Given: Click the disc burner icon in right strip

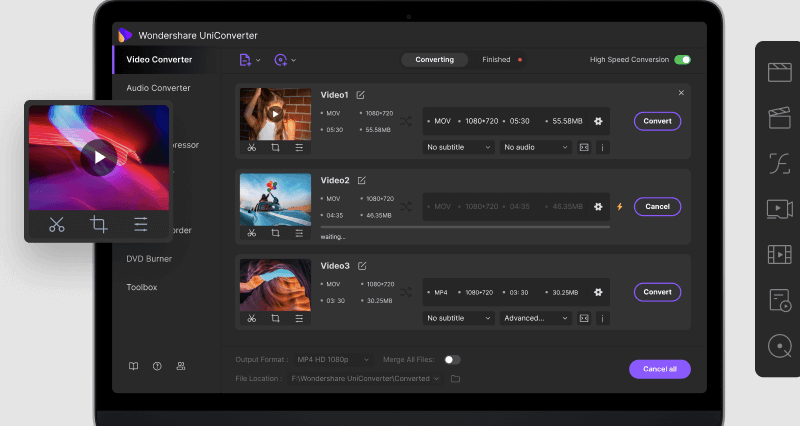Looking at the screenshot, I should [780, 346].
